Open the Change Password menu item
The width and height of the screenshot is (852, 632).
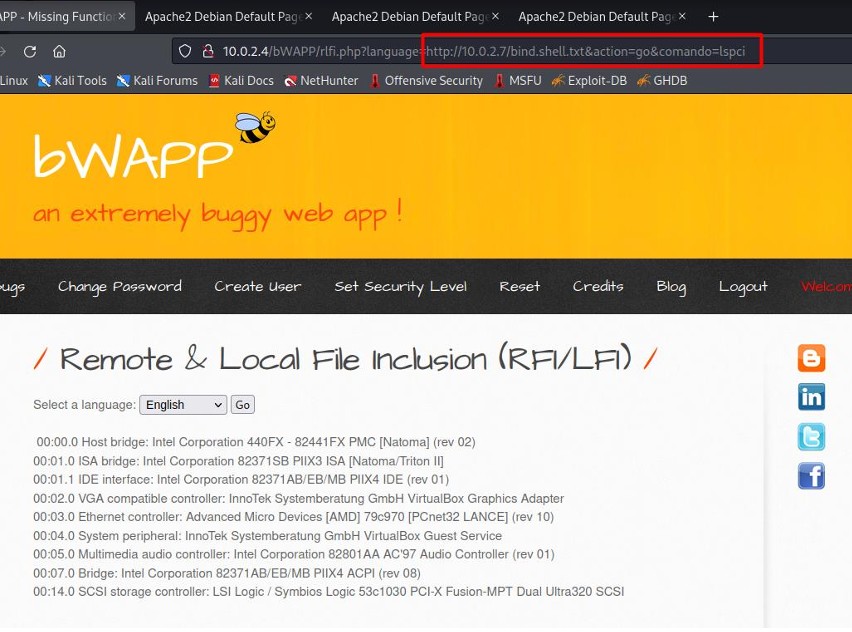[120, 286]
